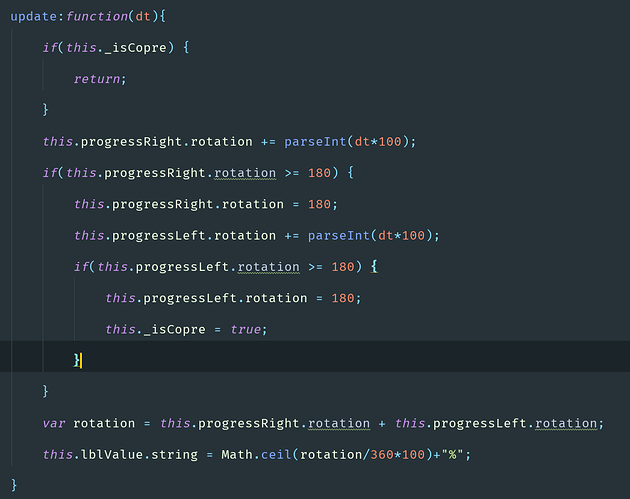
Task: Click the semicolon after the return statement
Action: click(125, 78)
